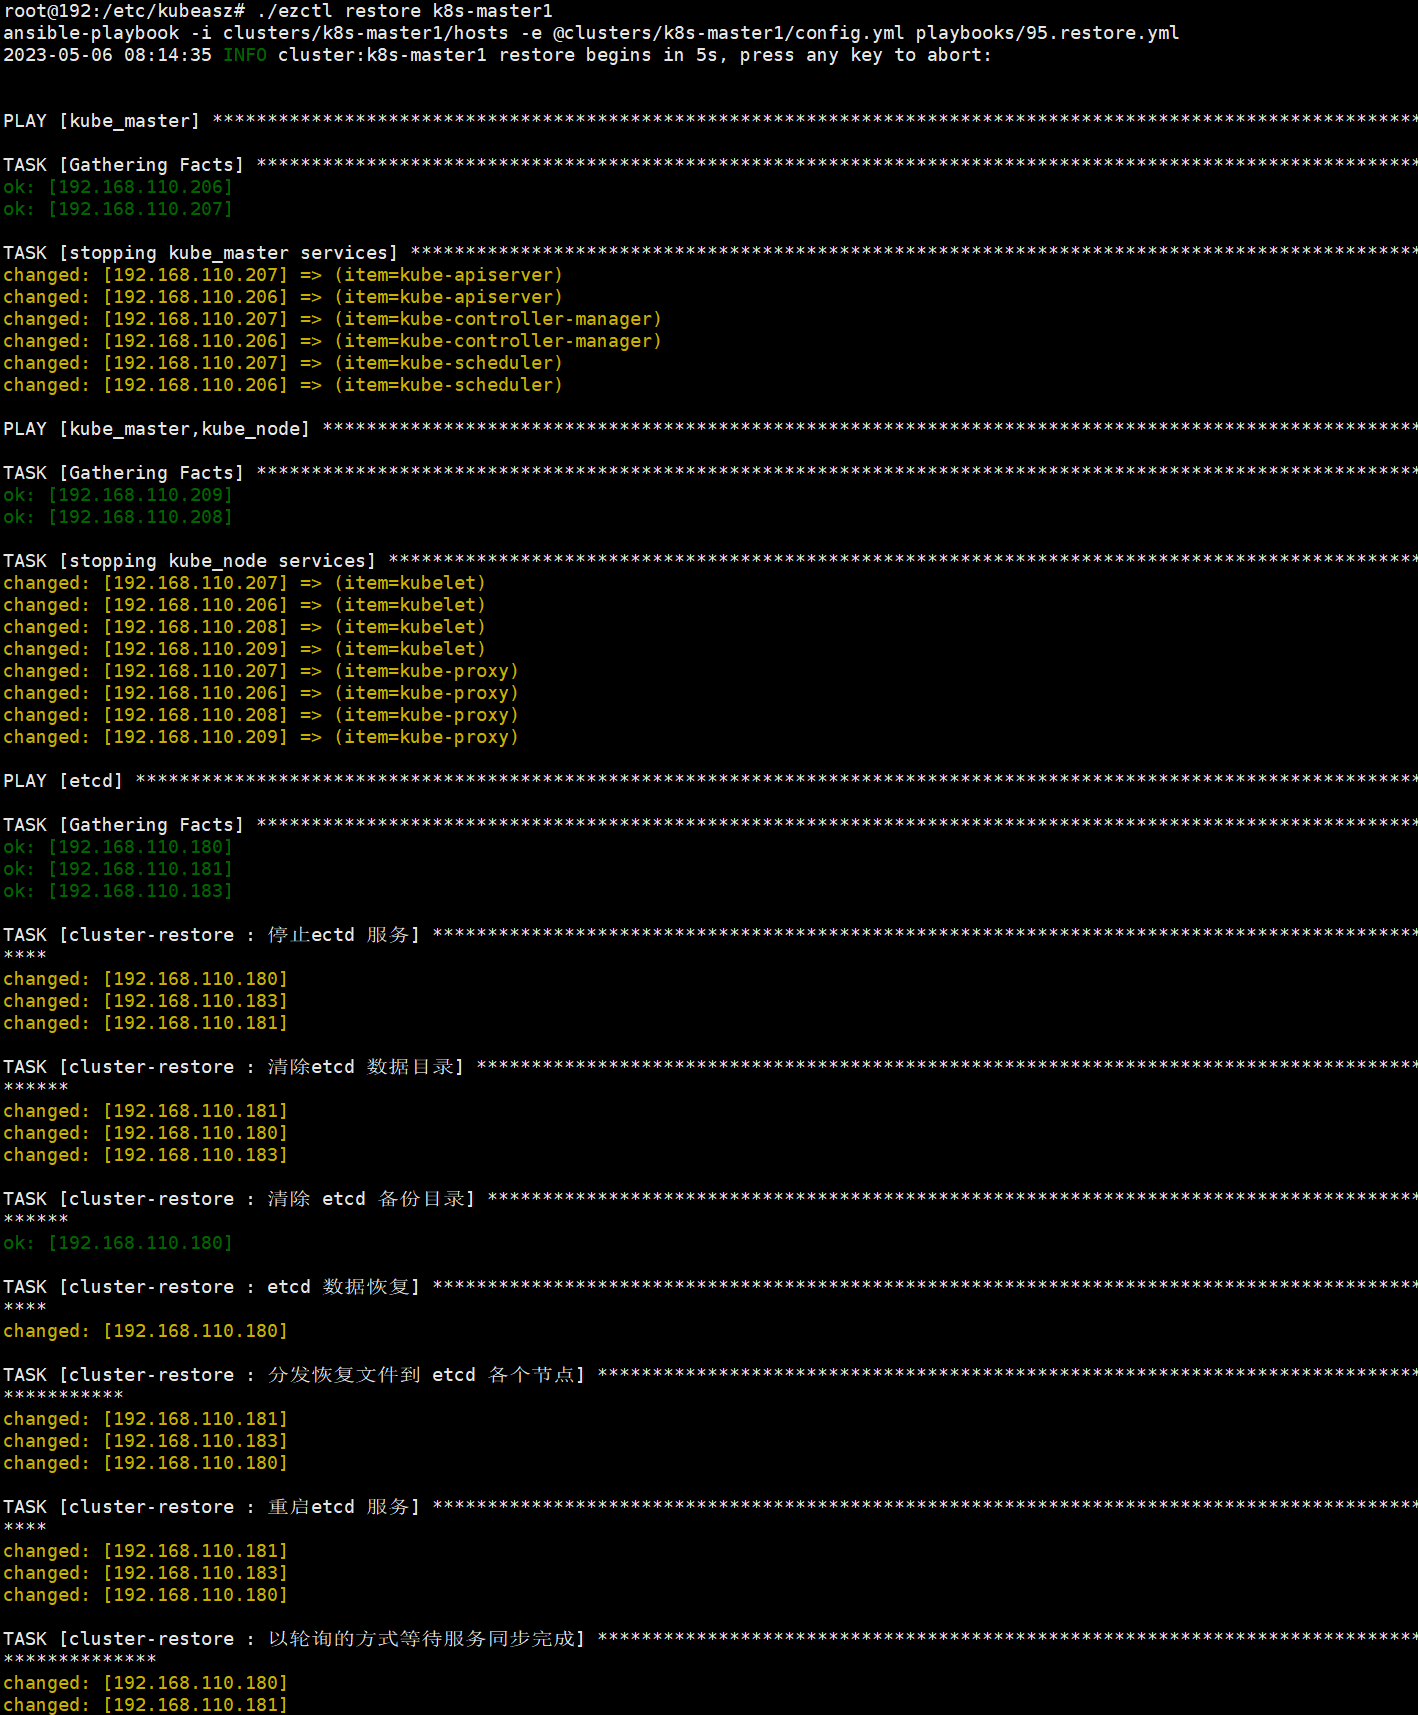Click the 'ok: [192.168.110.206]' line
Screen dimensions: 1418x1715
[118, 187]
